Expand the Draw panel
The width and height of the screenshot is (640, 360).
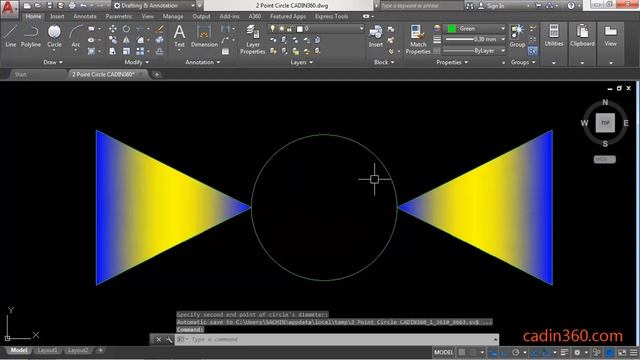click(53, 62)
